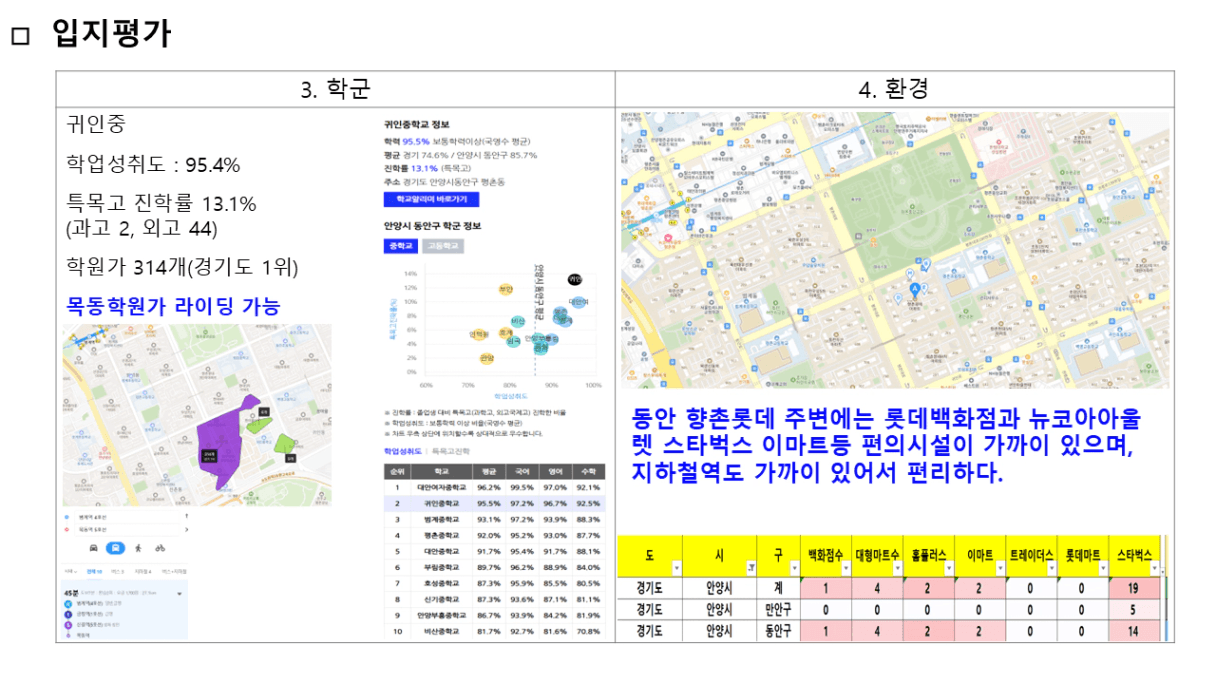Click the 비산중학교 table row

(x=494, y=630)
